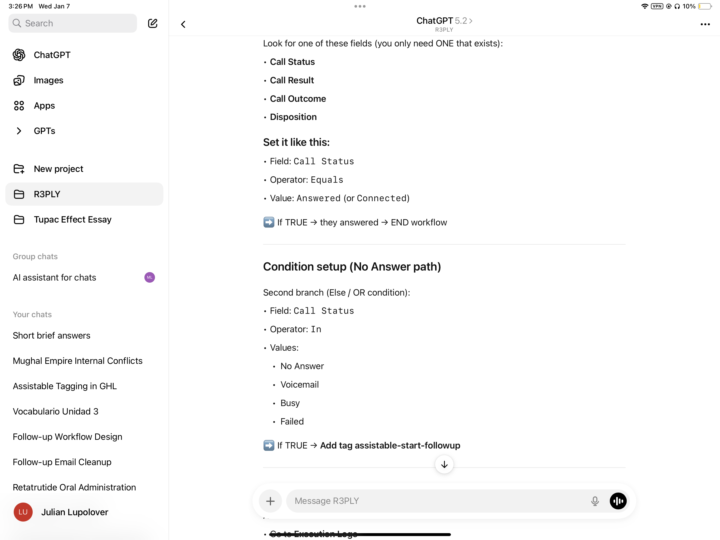Viewport: 720px width, 540px height.
Task: Click the "Call Outcome" bullet text
Action: 298,99
